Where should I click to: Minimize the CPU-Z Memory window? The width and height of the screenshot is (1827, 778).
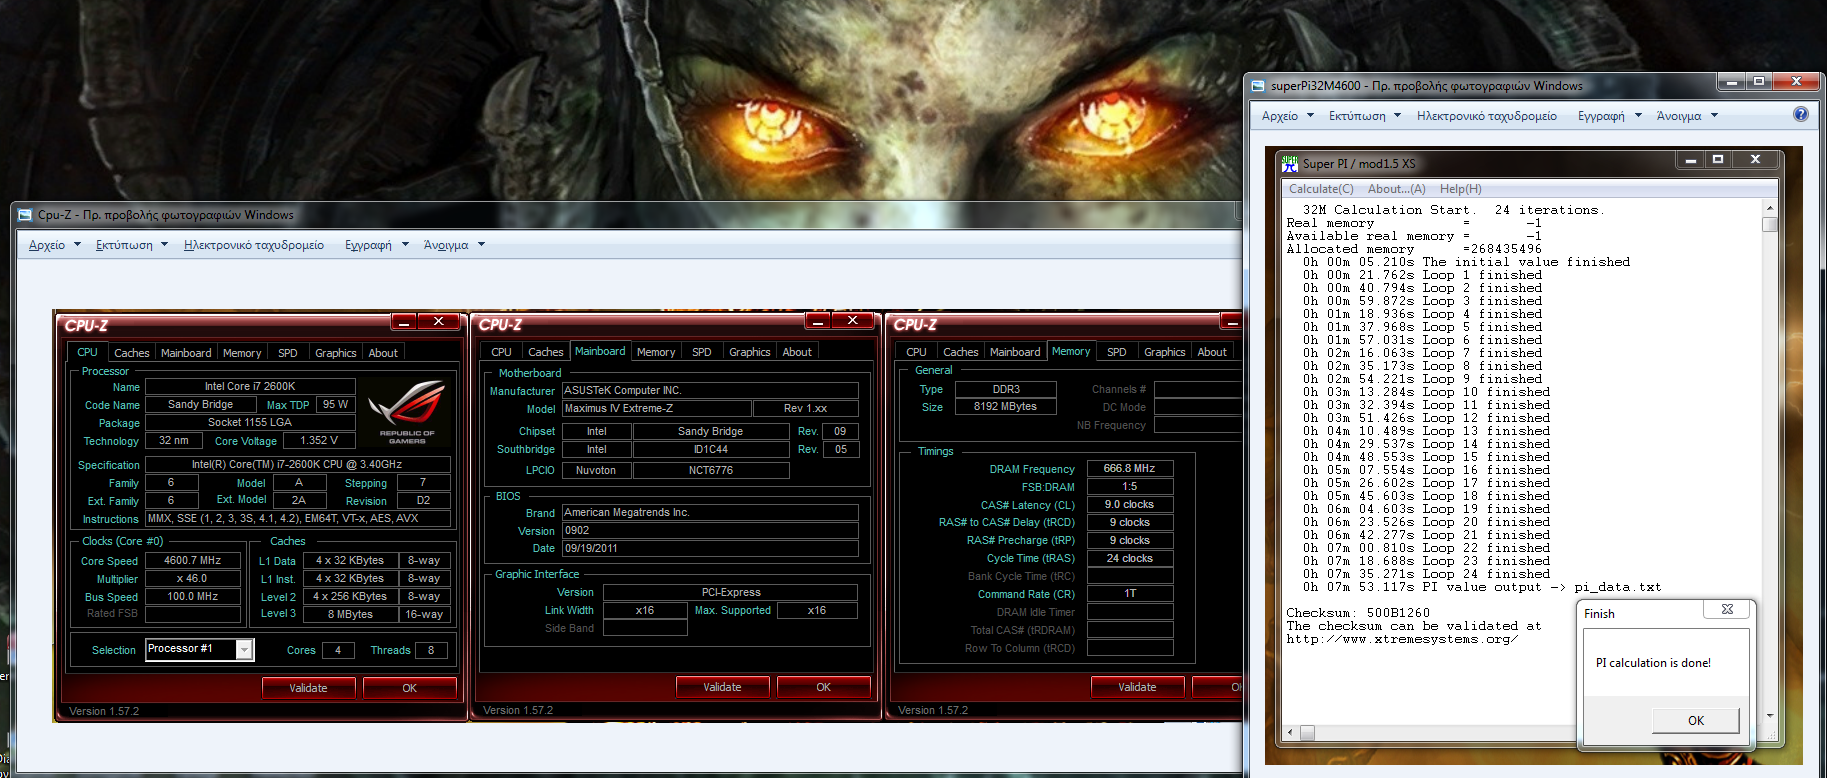coord(1232,321)
